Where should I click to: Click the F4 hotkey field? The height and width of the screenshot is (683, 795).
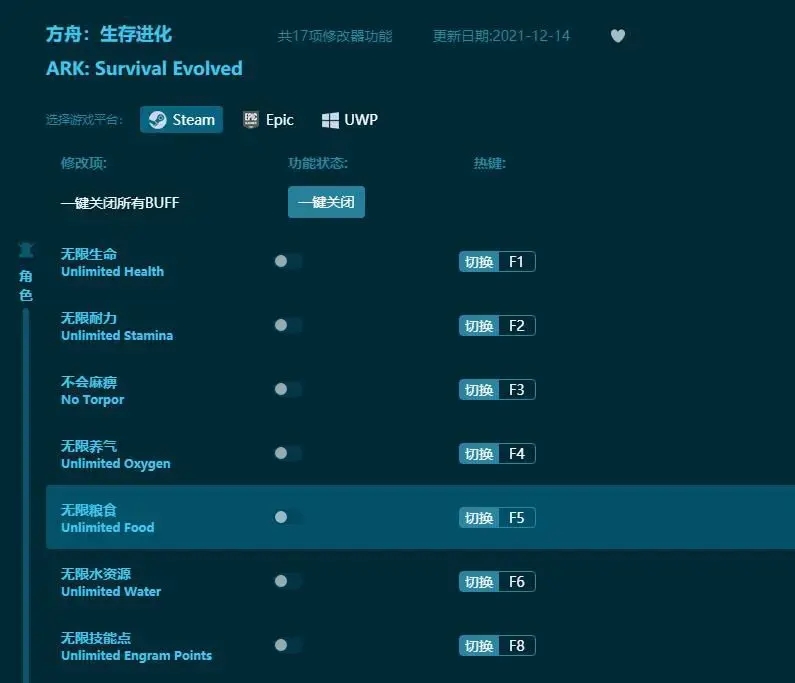[x=517, y=453]
